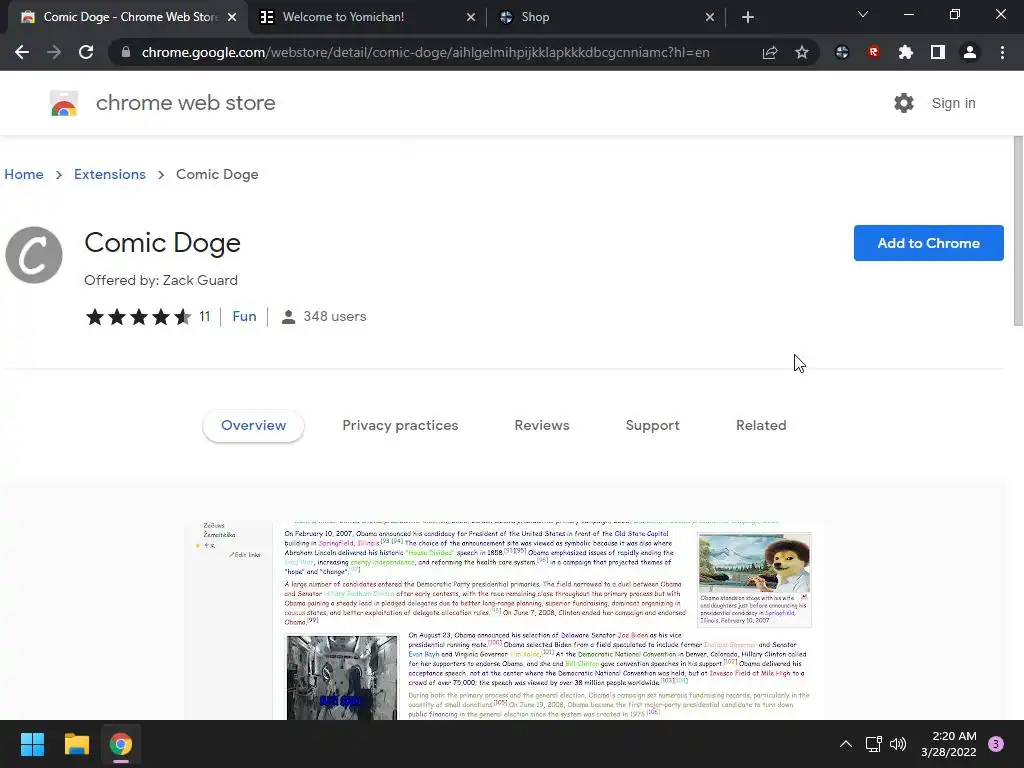Open network status in tray
The width and height of the screenshot is (1024, 768).
click(x=873, y=744)
